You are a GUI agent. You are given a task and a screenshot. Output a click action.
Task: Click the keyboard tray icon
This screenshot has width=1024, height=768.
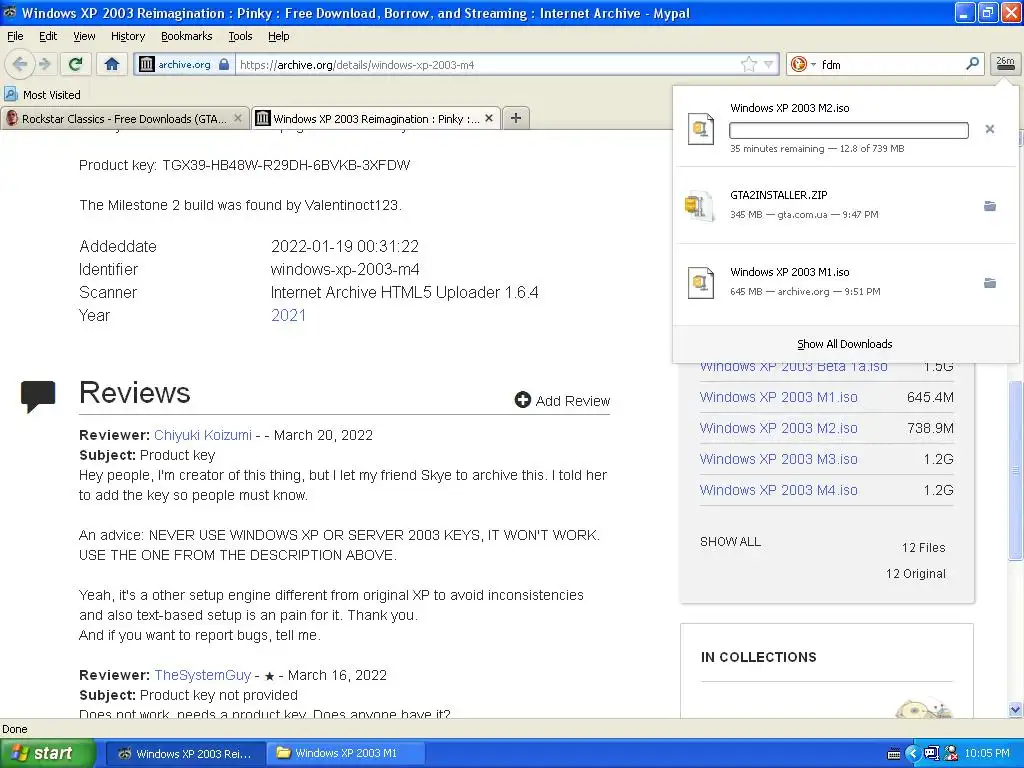pos(893,754)
